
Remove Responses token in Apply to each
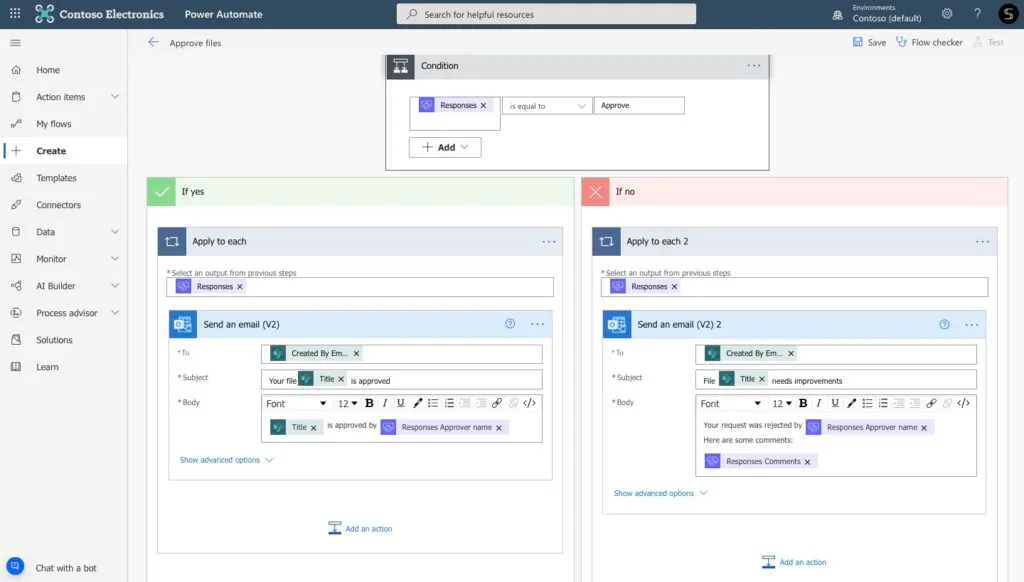coord(240,287)
